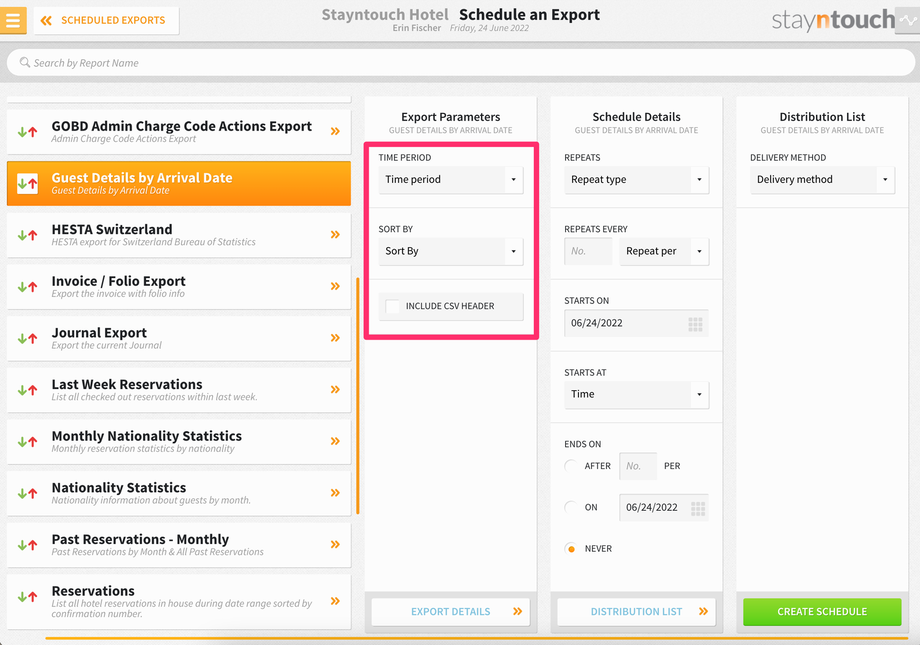Click the 'Export Parameters' panel heading
Screen dimensions: 920x645
tap(451, 117)
